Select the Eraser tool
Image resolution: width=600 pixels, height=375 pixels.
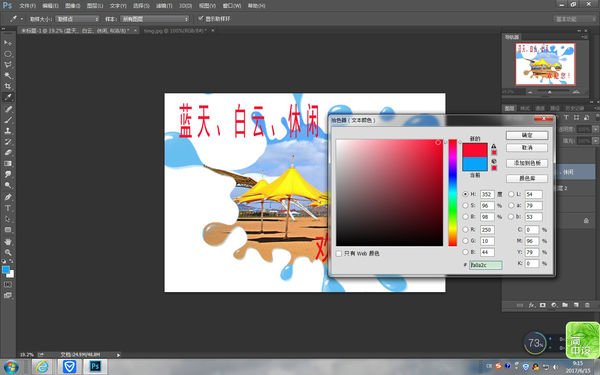[8, 152]
